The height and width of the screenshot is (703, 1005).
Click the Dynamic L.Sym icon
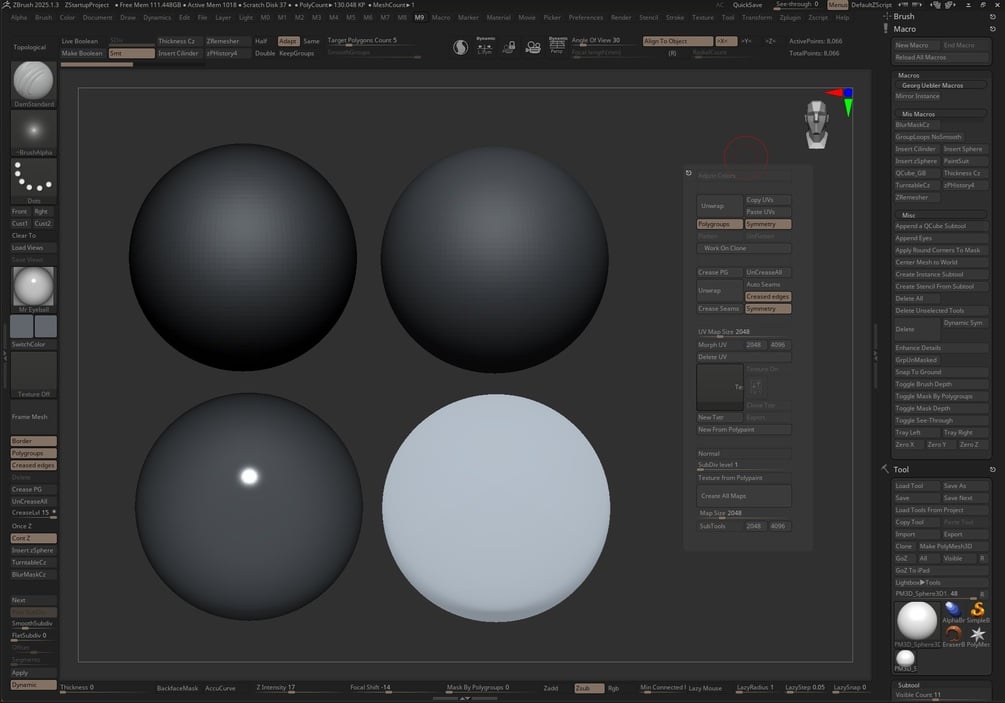tap(485, 45)
